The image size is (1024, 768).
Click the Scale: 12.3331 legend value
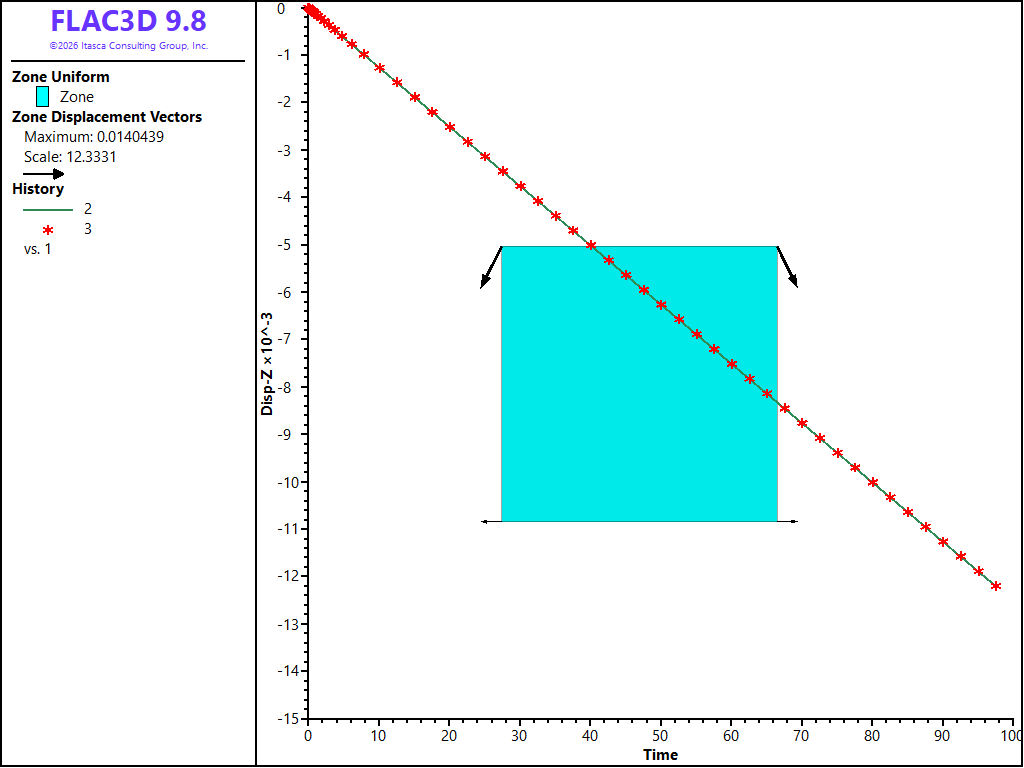tap(70, 157)
